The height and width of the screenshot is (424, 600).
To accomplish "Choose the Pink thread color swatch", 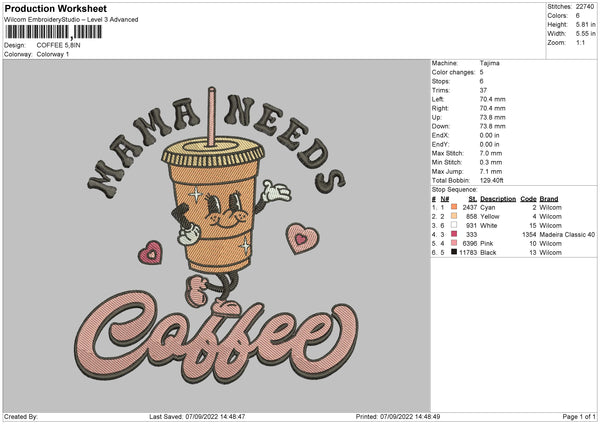I will (x=454, y=243).
